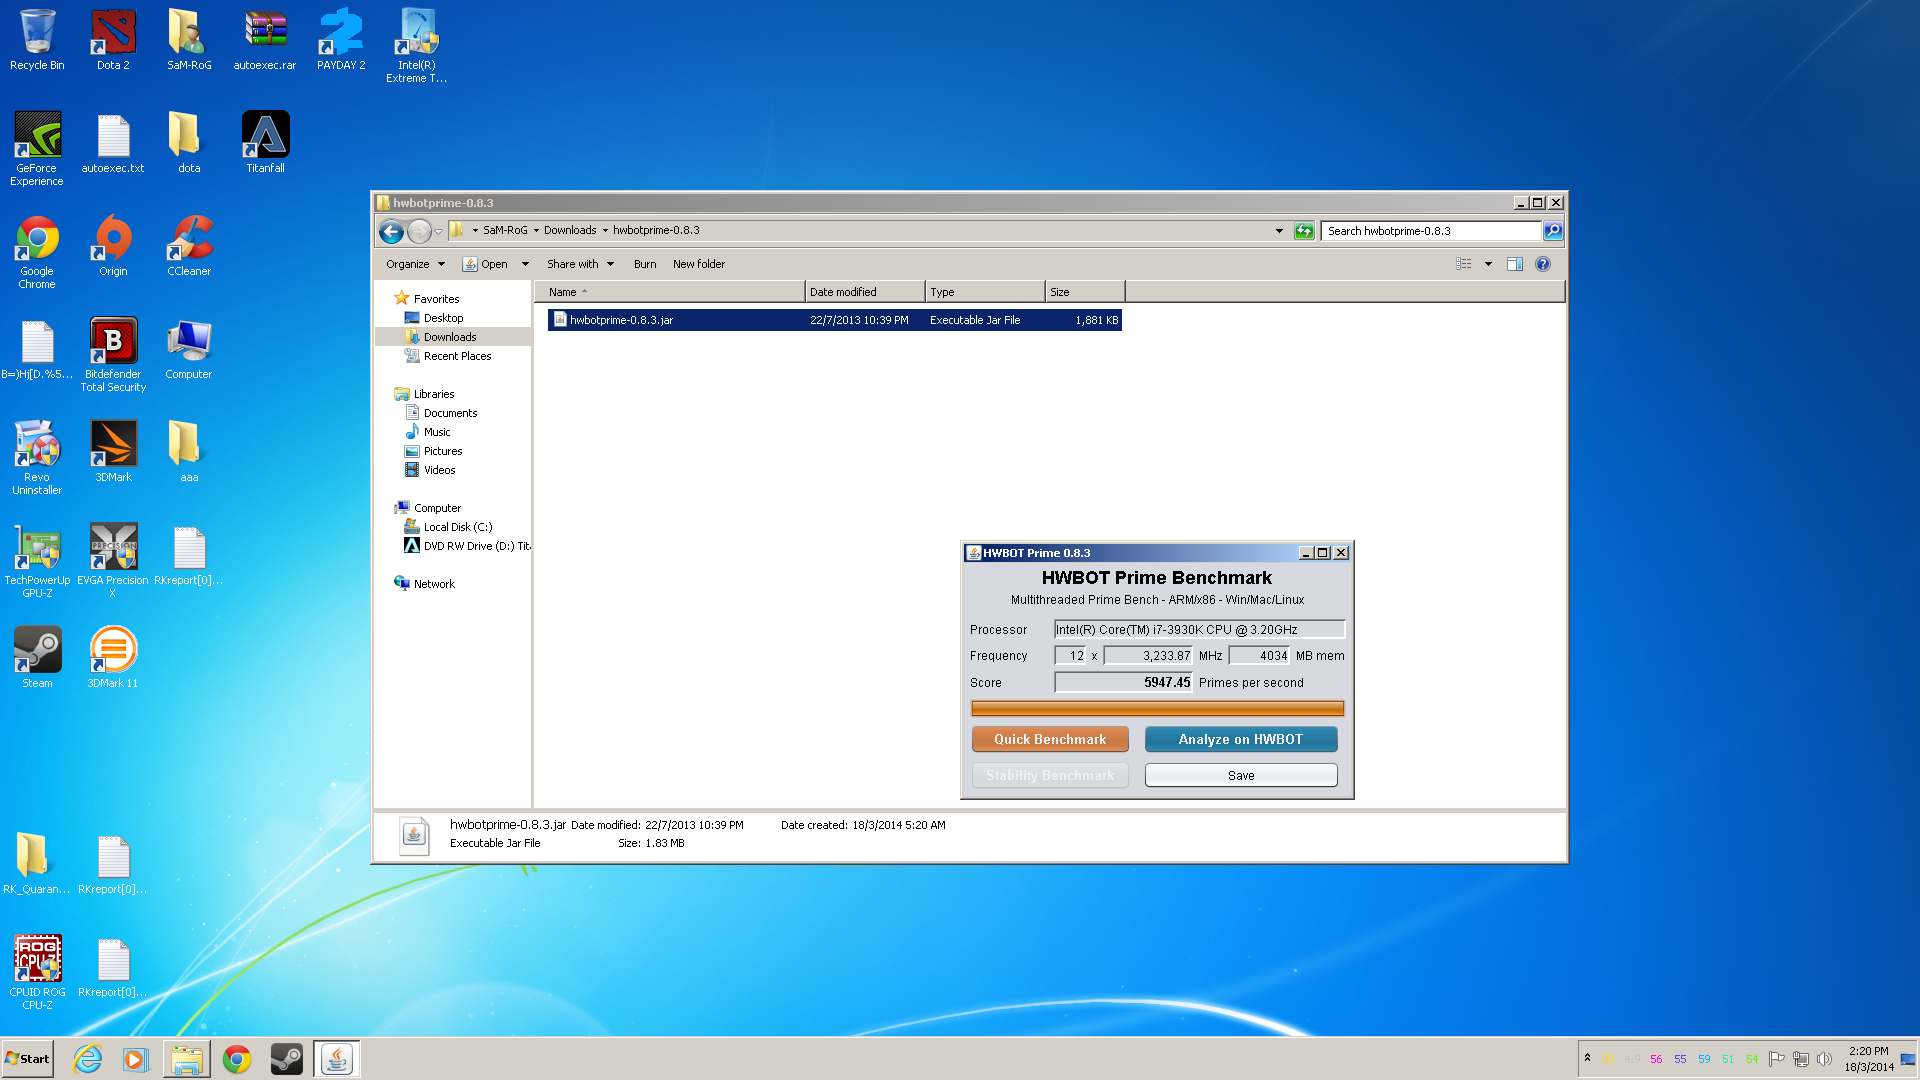Screen dimensions: 1920x1080
Task: Select autoexec.txt file on desktop
Action: pyautogui.click(x=113, y=143)
